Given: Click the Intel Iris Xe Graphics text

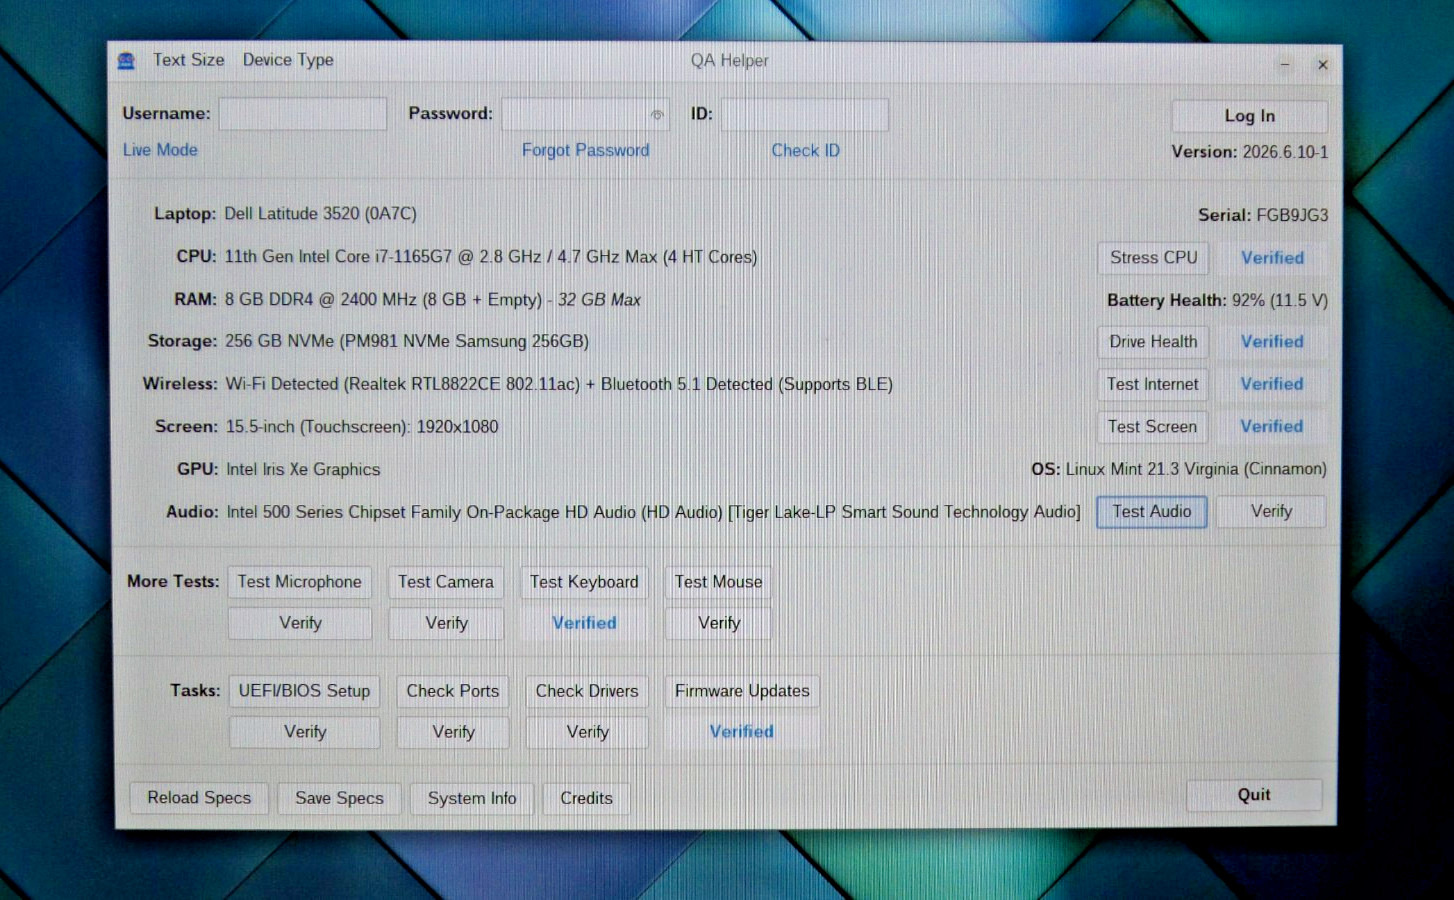Looking at the screenshot, I should [x=303, y=470].
